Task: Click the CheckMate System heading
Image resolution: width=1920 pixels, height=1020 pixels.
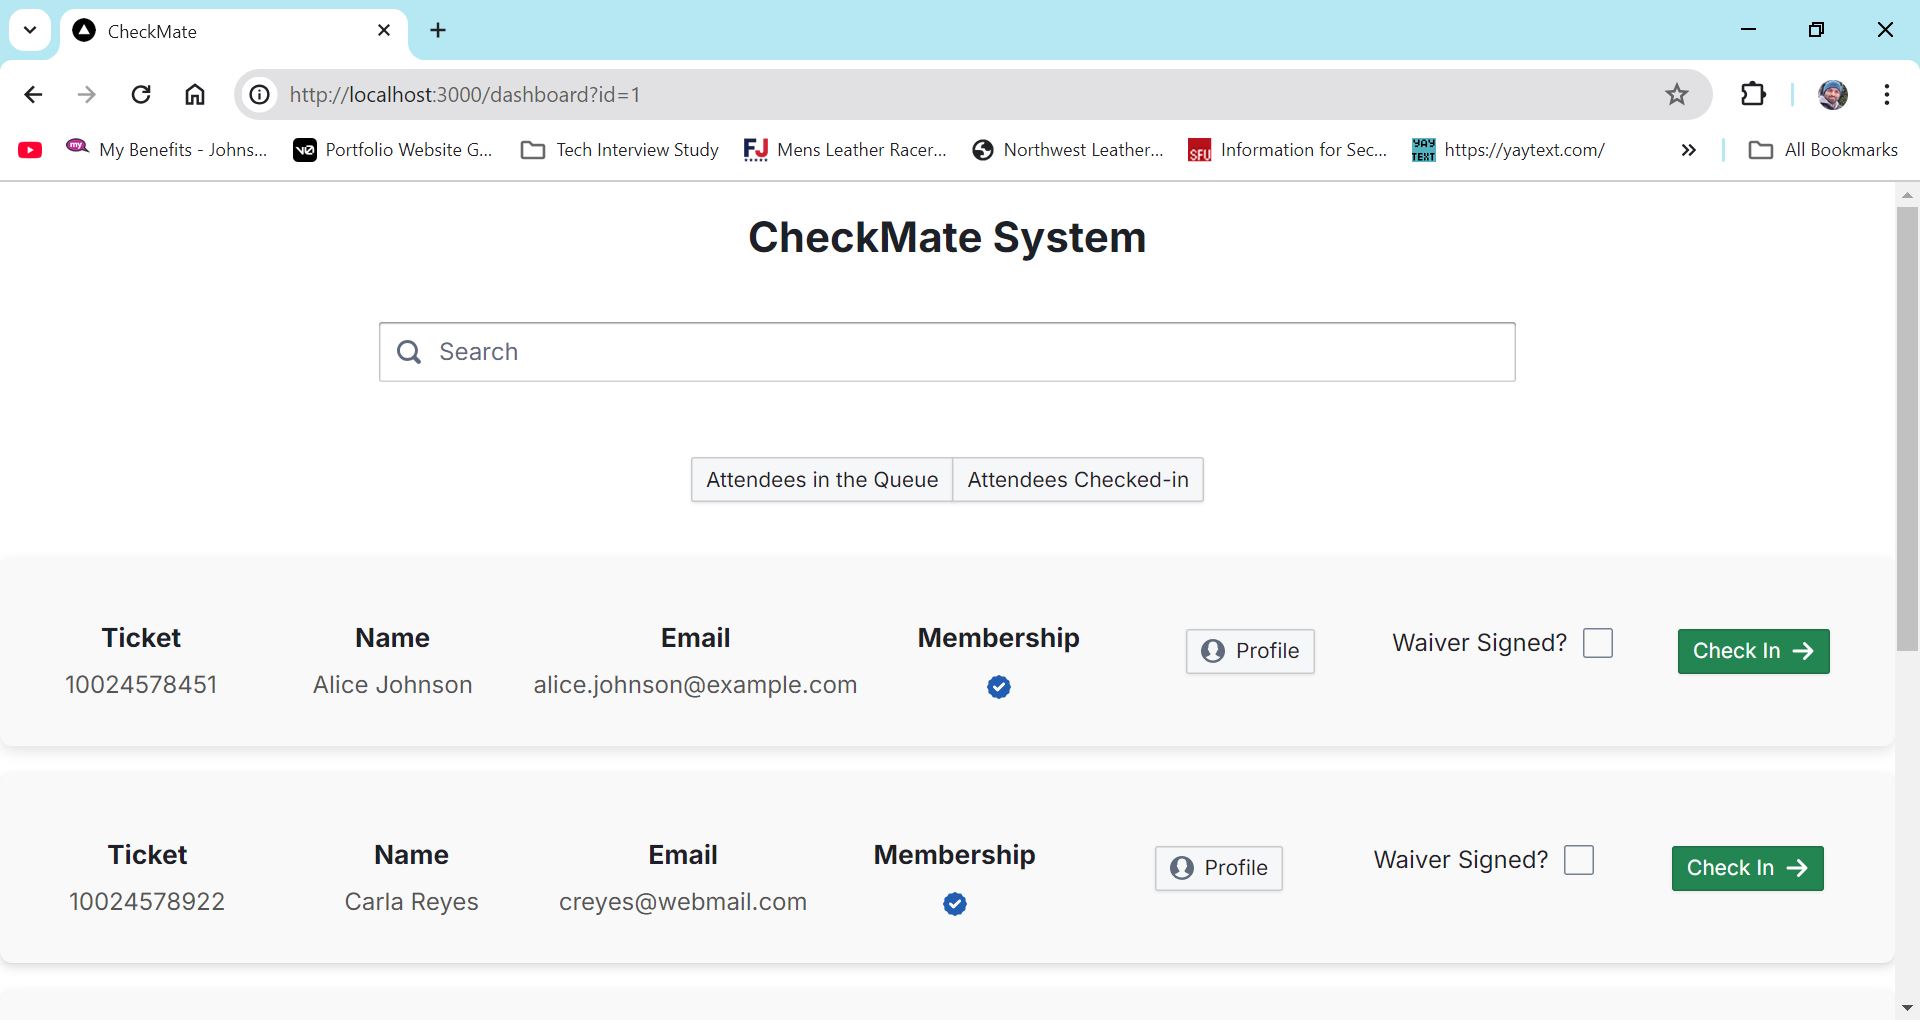Action: [x=947, y=238]
